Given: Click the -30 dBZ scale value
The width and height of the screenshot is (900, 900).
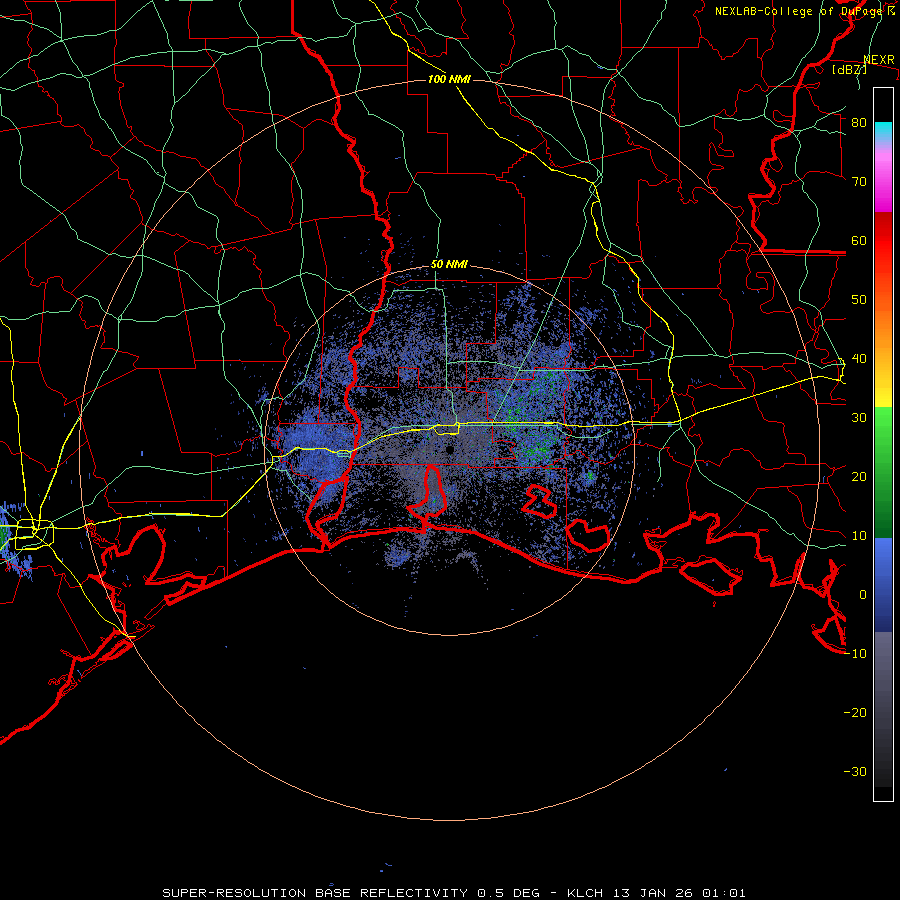Looking at the screenshot, I should 855,771.
